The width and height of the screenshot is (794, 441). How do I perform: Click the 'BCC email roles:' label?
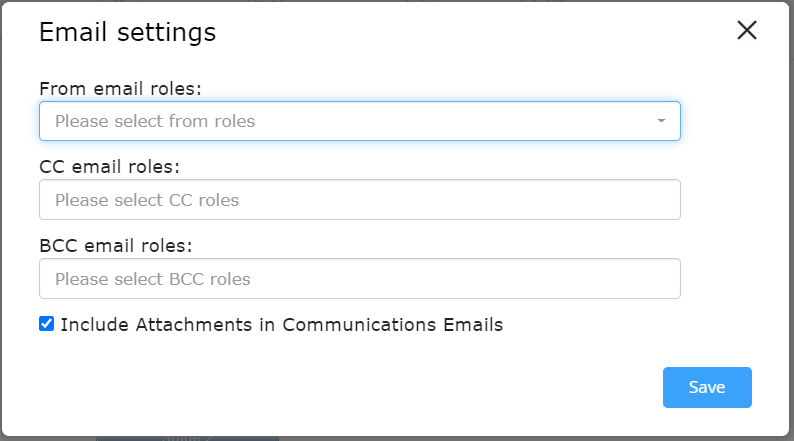point(116,246)
